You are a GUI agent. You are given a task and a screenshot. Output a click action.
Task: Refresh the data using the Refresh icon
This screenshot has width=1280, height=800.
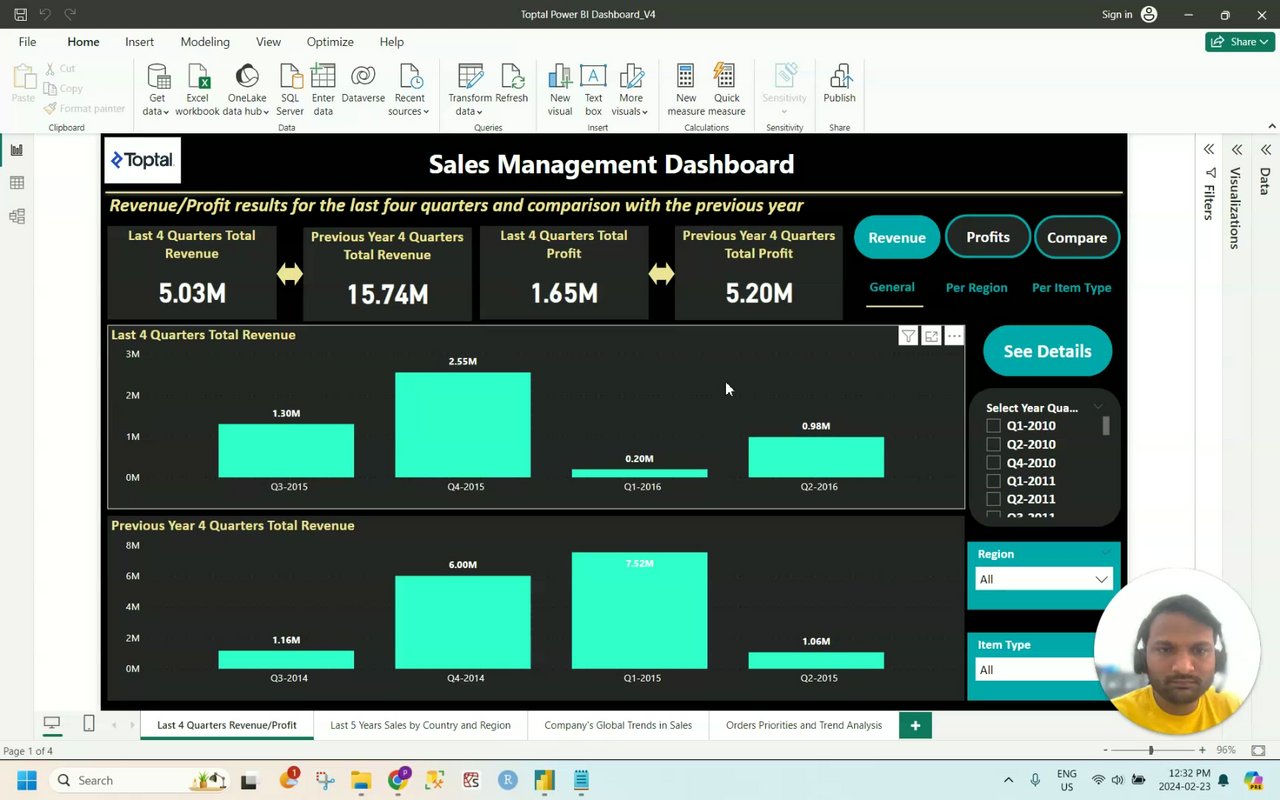point(511,78)
